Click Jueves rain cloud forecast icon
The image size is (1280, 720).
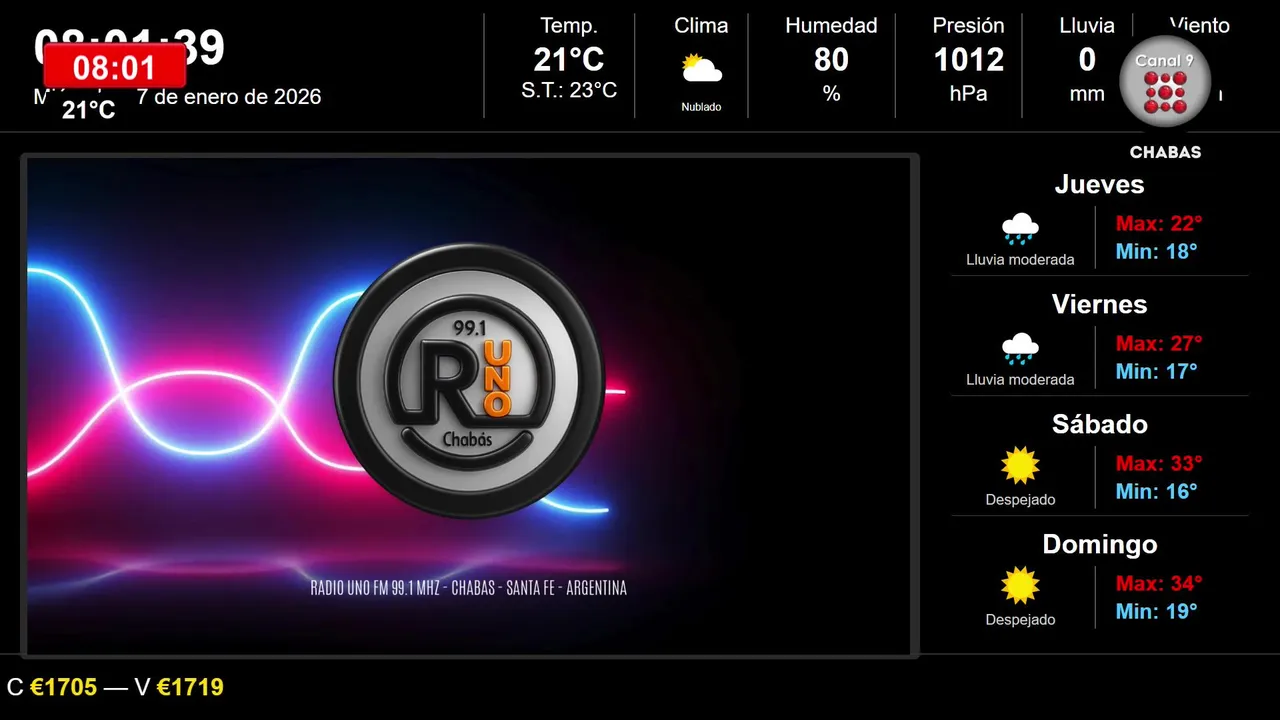click(1020, 229)
